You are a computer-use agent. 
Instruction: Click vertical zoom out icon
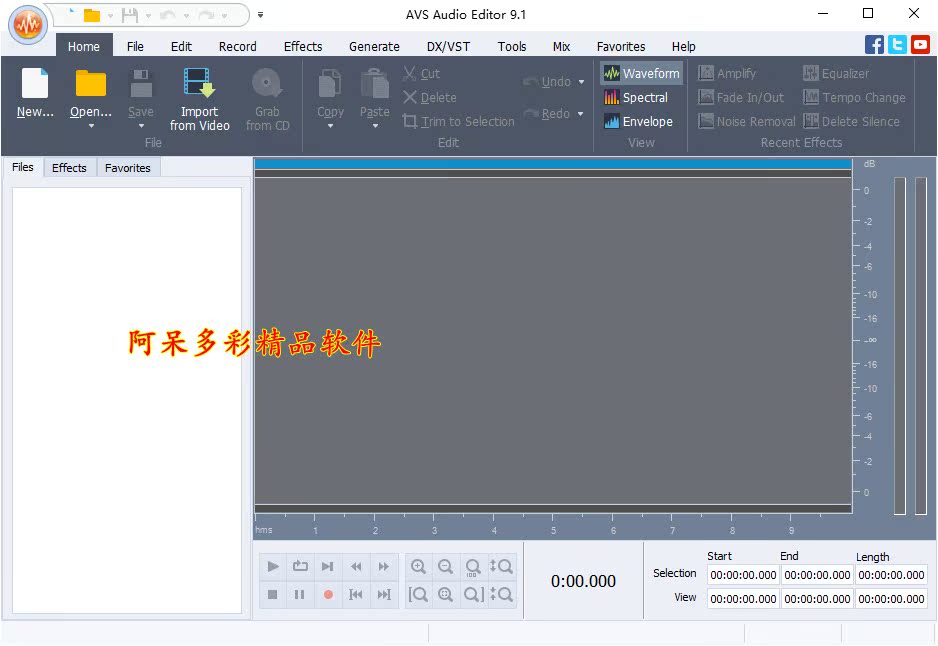pos(501,595)
